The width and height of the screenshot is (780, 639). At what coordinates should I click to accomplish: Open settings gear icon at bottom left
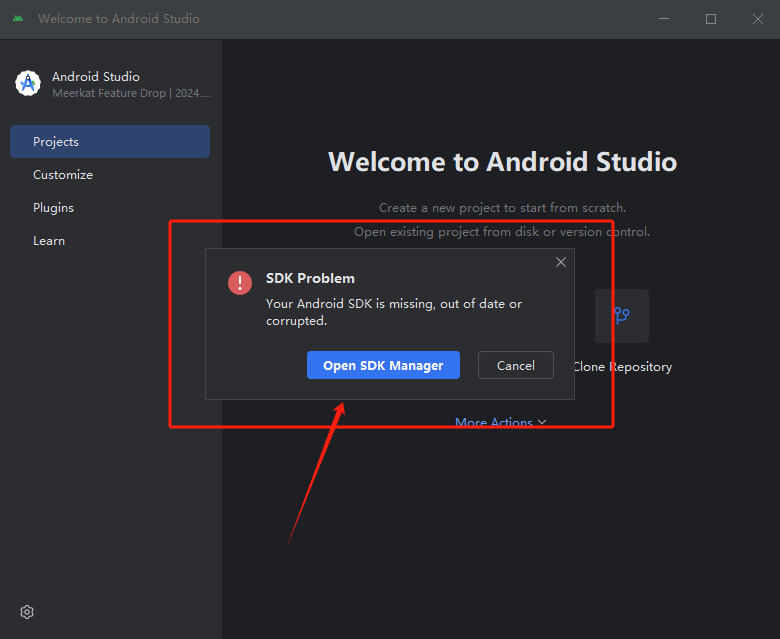(x=27, y=612)
